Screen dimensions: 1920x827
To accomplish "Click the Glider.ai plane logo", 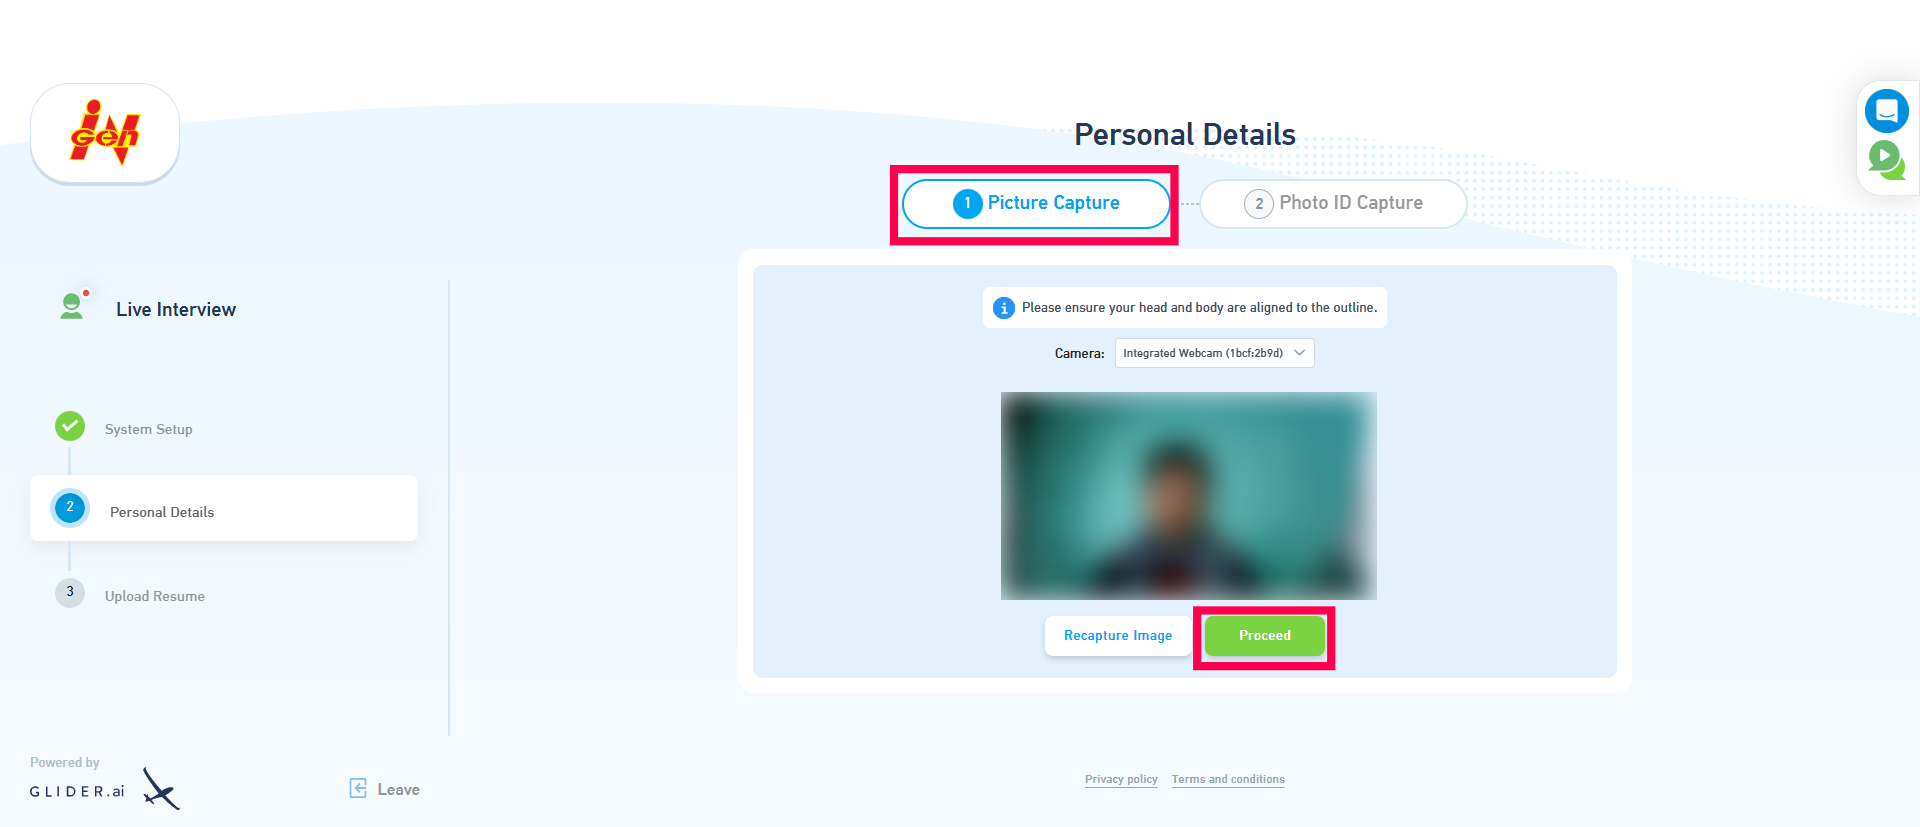I will 160,788.
